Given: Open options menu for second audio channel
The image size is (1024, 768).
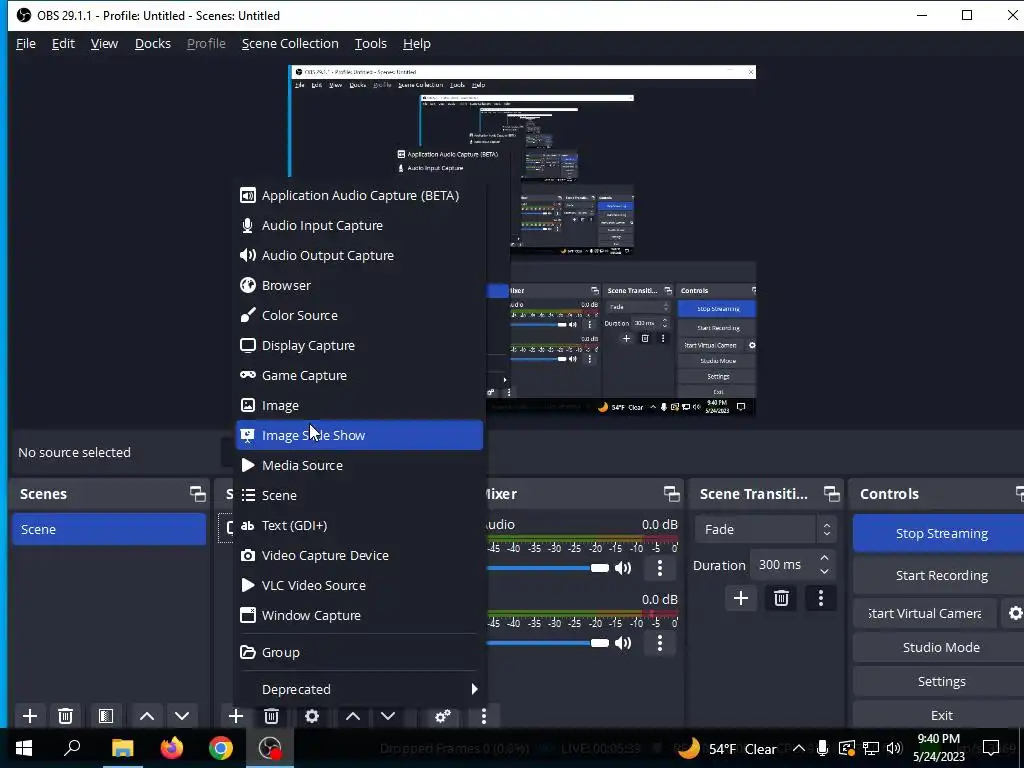Looking at the screenshot, I should click(x=660, y=643).
